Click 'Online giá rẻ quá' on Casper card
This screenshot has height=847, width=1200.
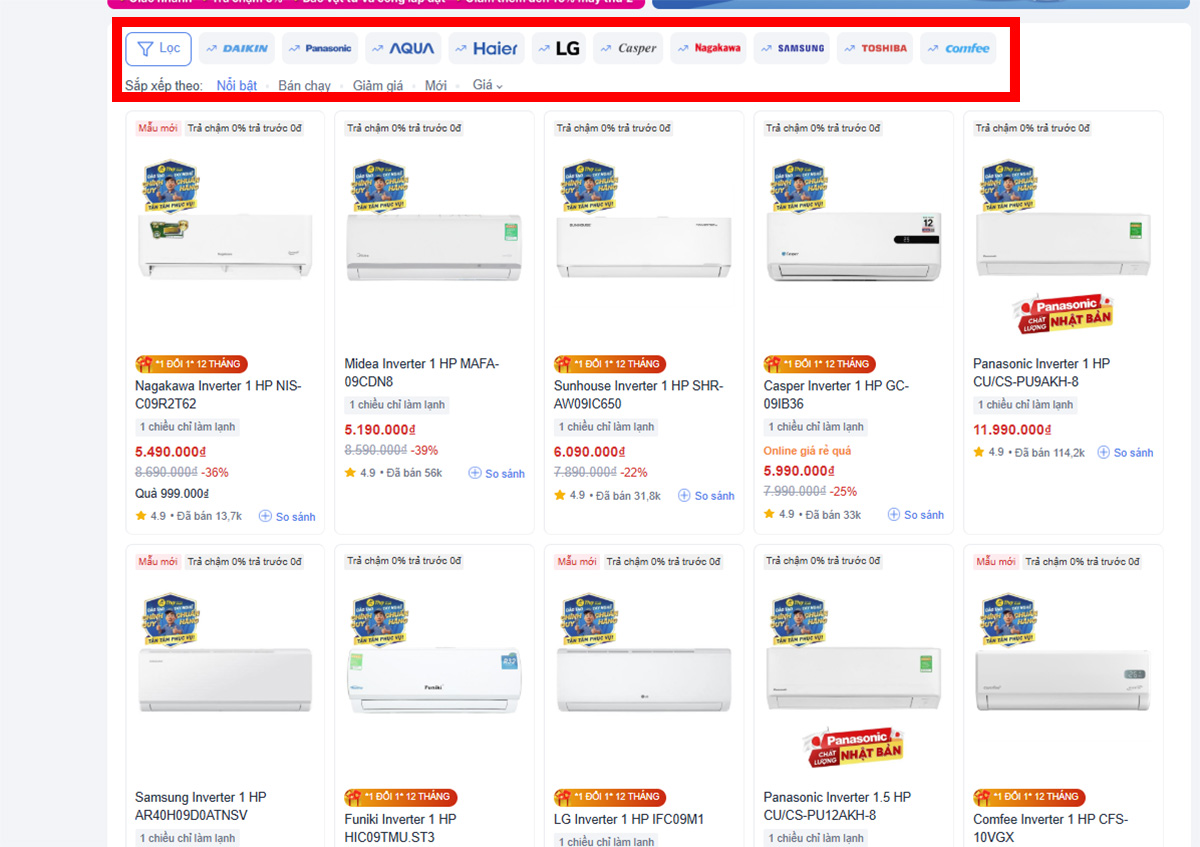click(807, 451)
